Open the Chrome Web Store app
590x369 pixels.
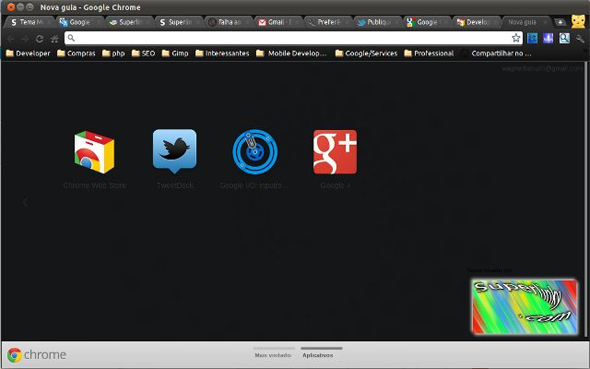coord(94,152)
